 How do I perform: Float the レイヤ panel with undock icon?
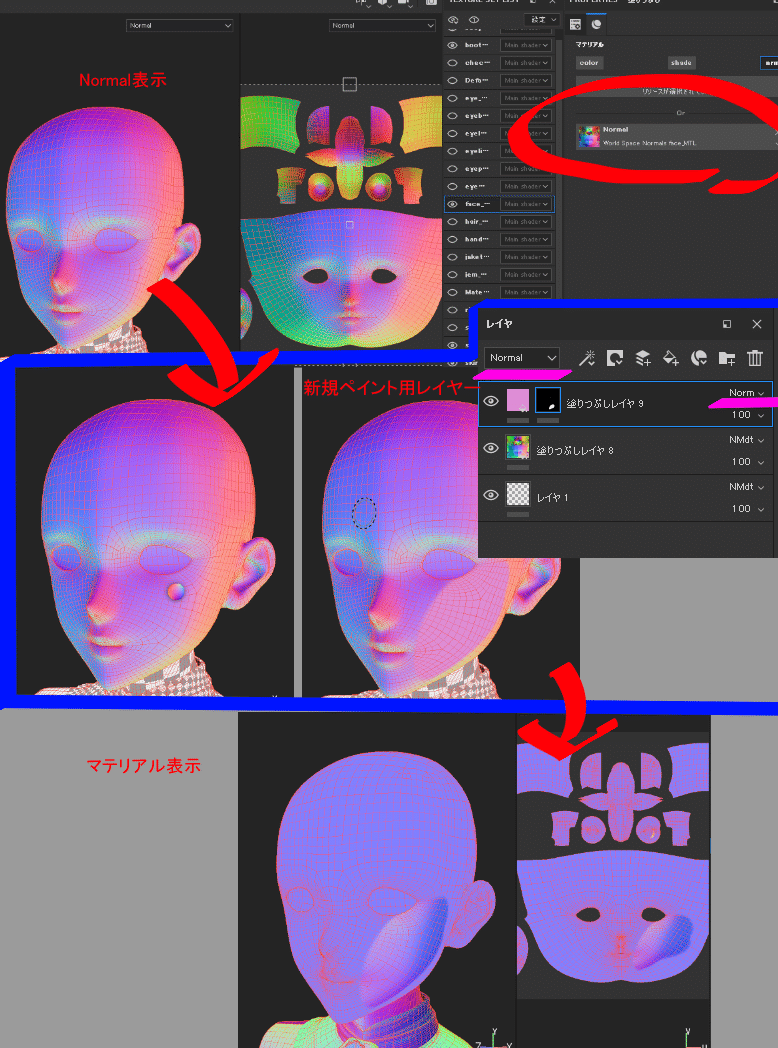tap(727, 324)
